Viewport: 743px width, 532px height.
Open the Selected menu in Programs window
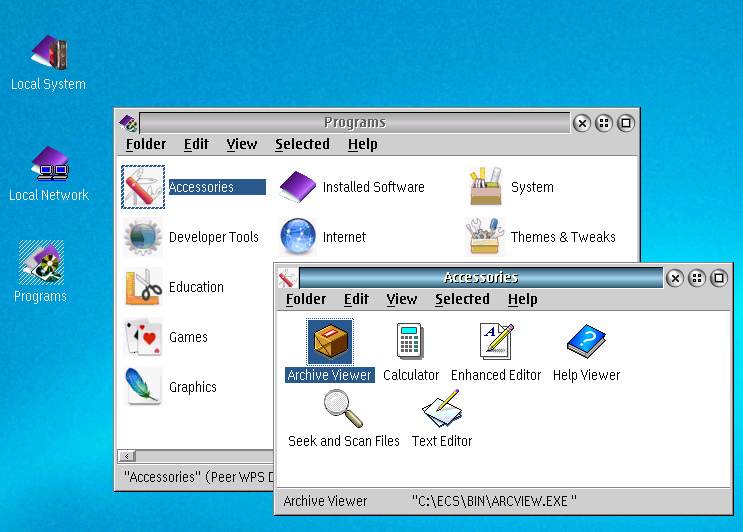(x=302, y=144)
